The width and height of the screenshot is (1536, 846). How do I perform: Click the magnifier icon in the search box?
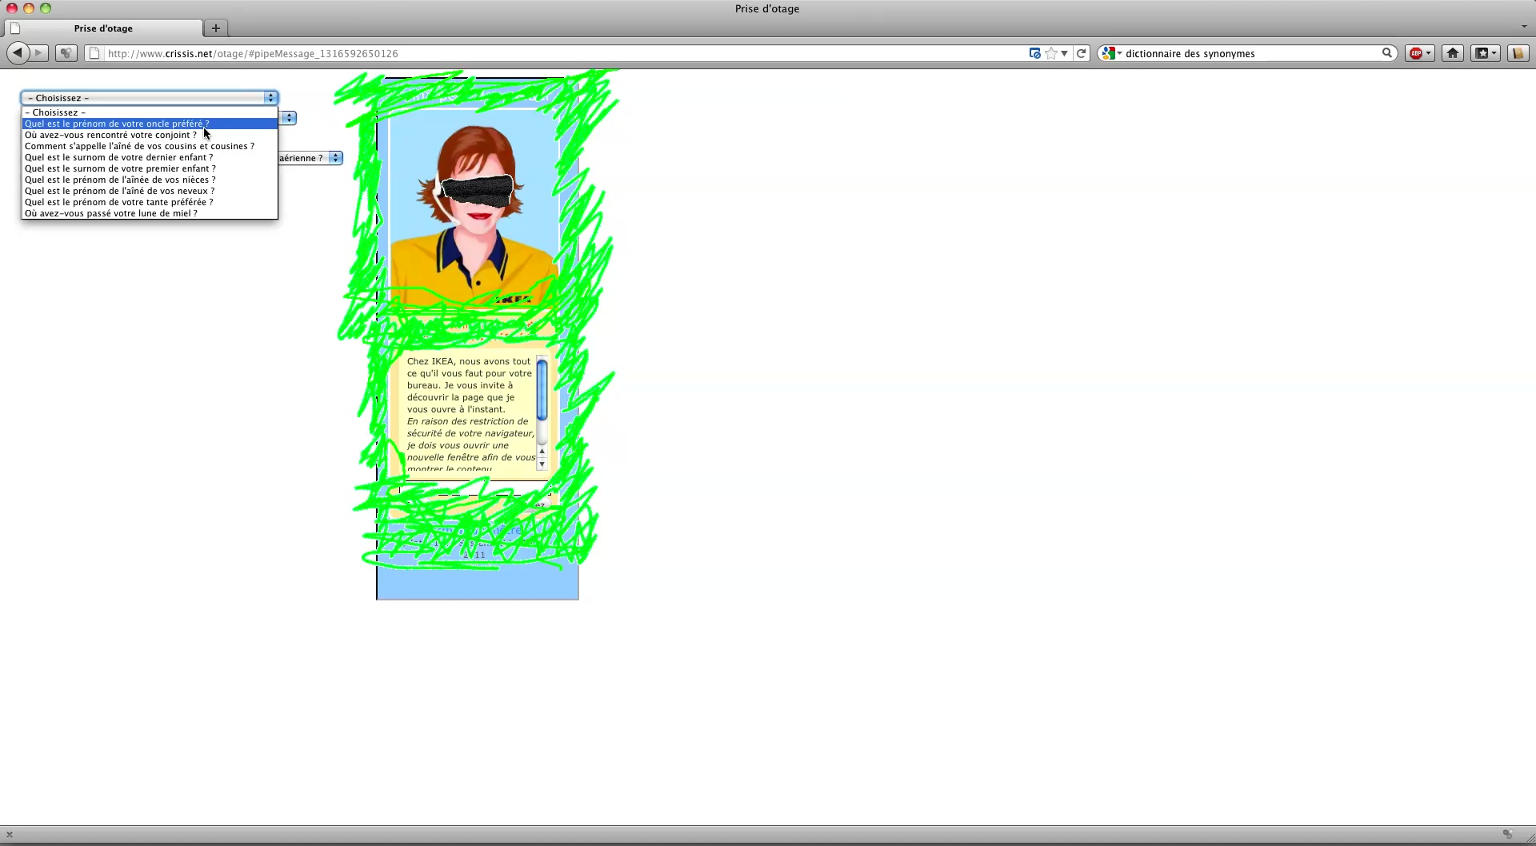[1387, 53]
